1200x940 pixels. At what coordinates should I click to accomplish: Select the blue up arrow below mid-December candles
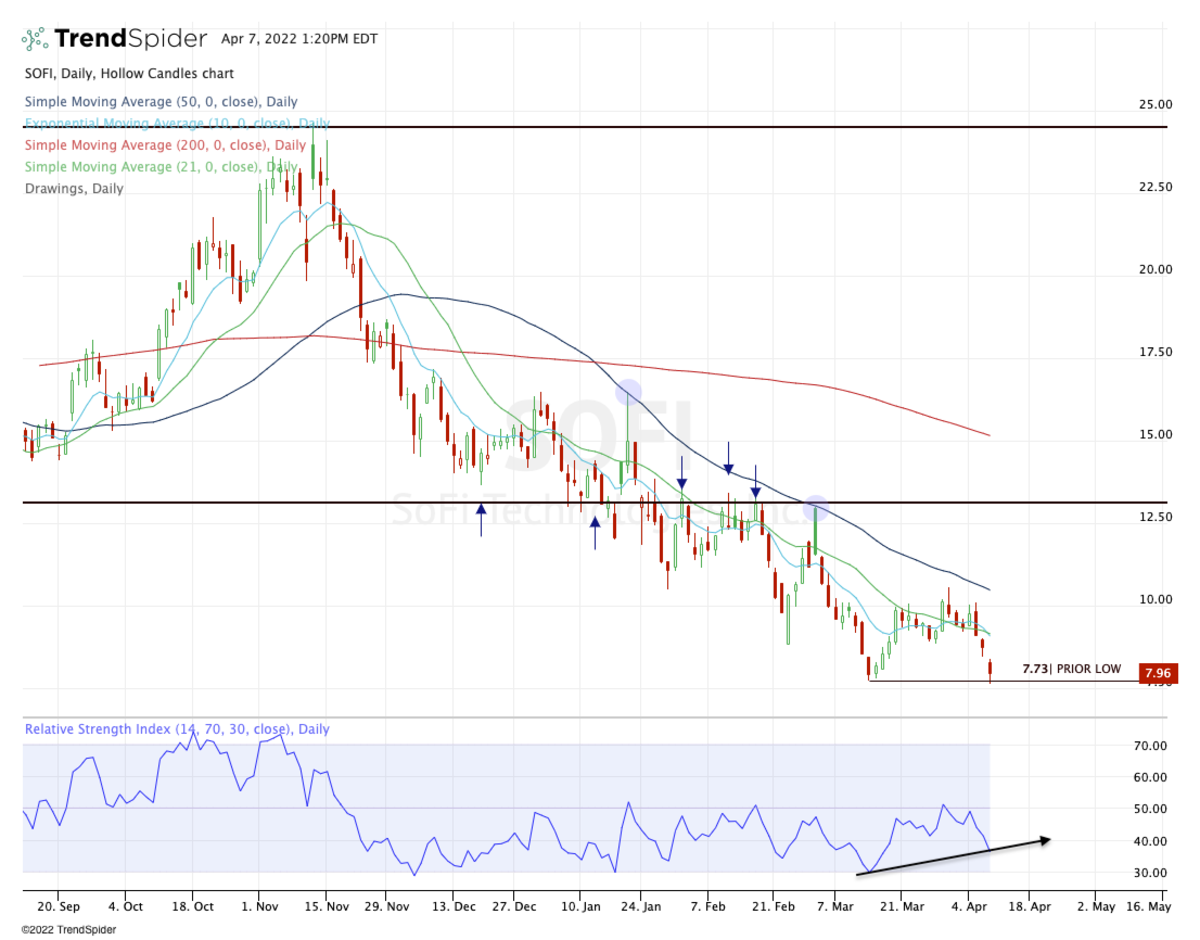pos(481,520)
